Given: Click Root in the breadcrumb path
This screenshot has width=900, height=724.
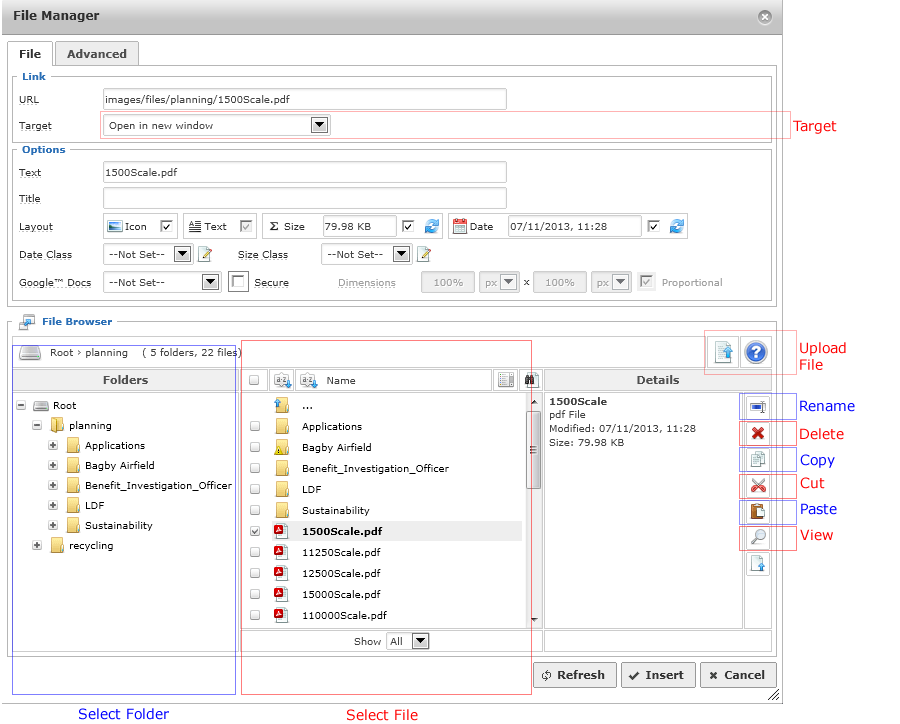Looking at the screenshot, I should coord(61,353).
